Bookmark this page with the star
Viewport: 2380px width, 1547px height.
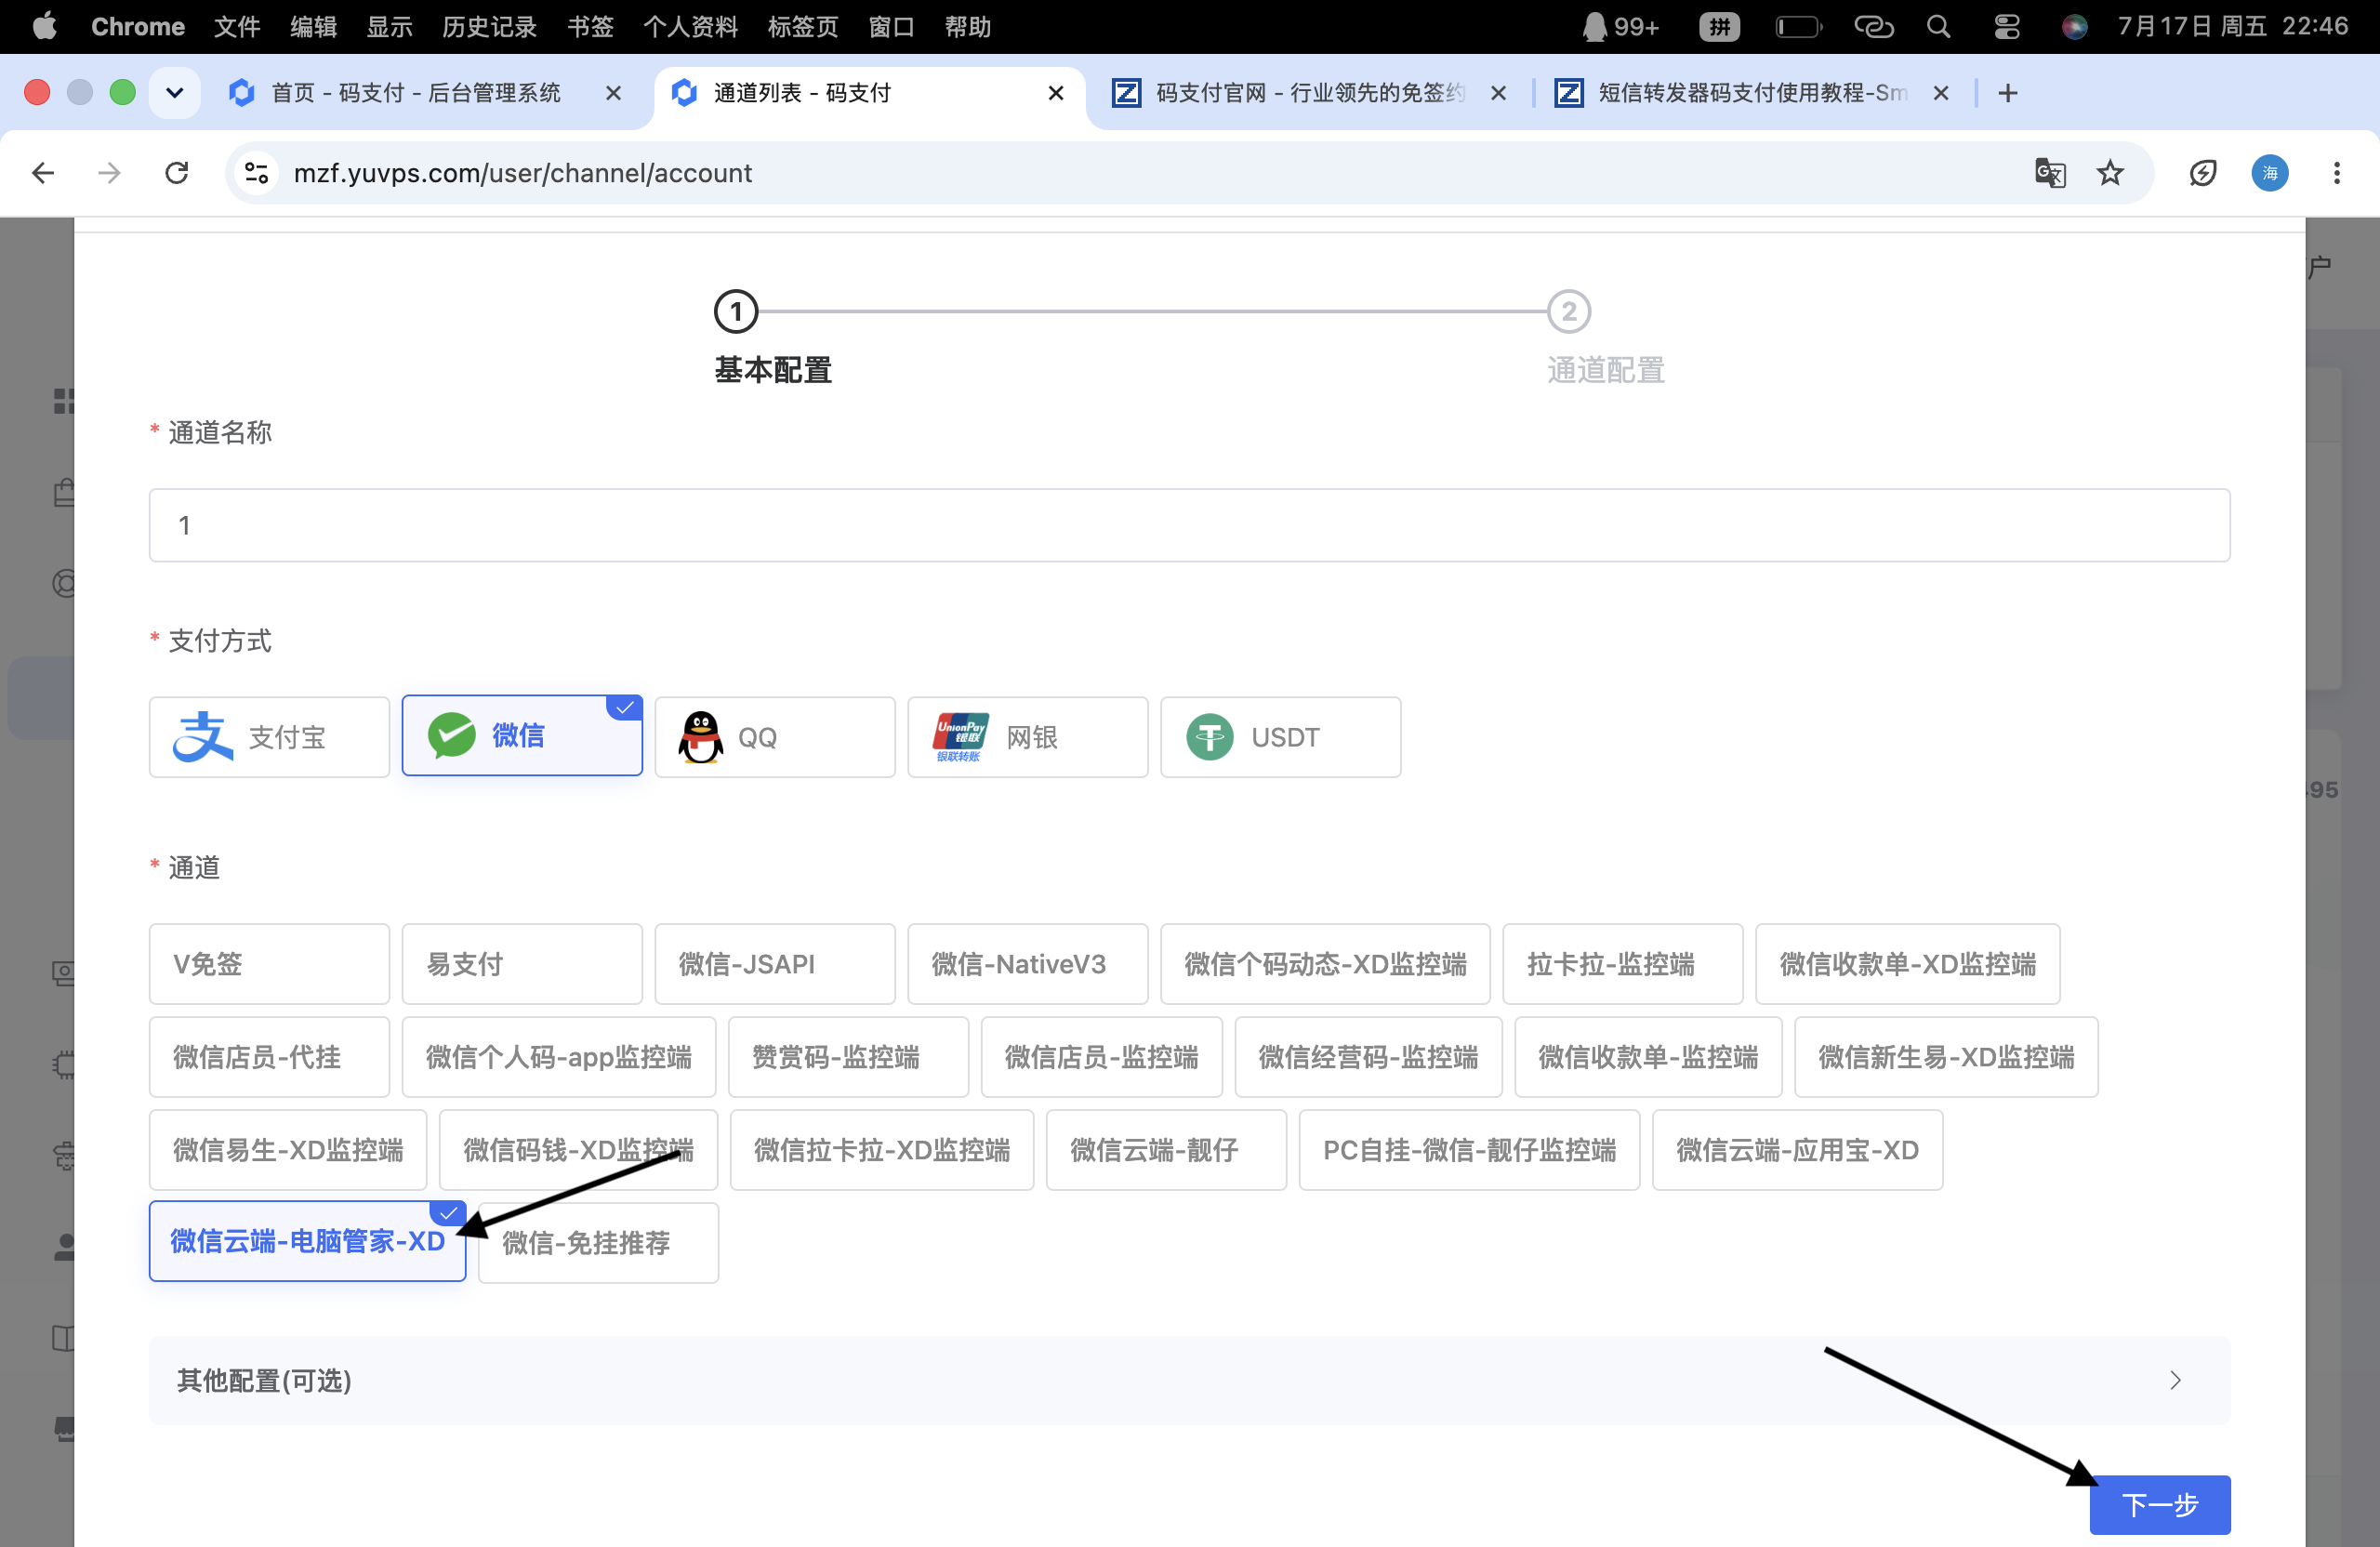[2110, 173]
